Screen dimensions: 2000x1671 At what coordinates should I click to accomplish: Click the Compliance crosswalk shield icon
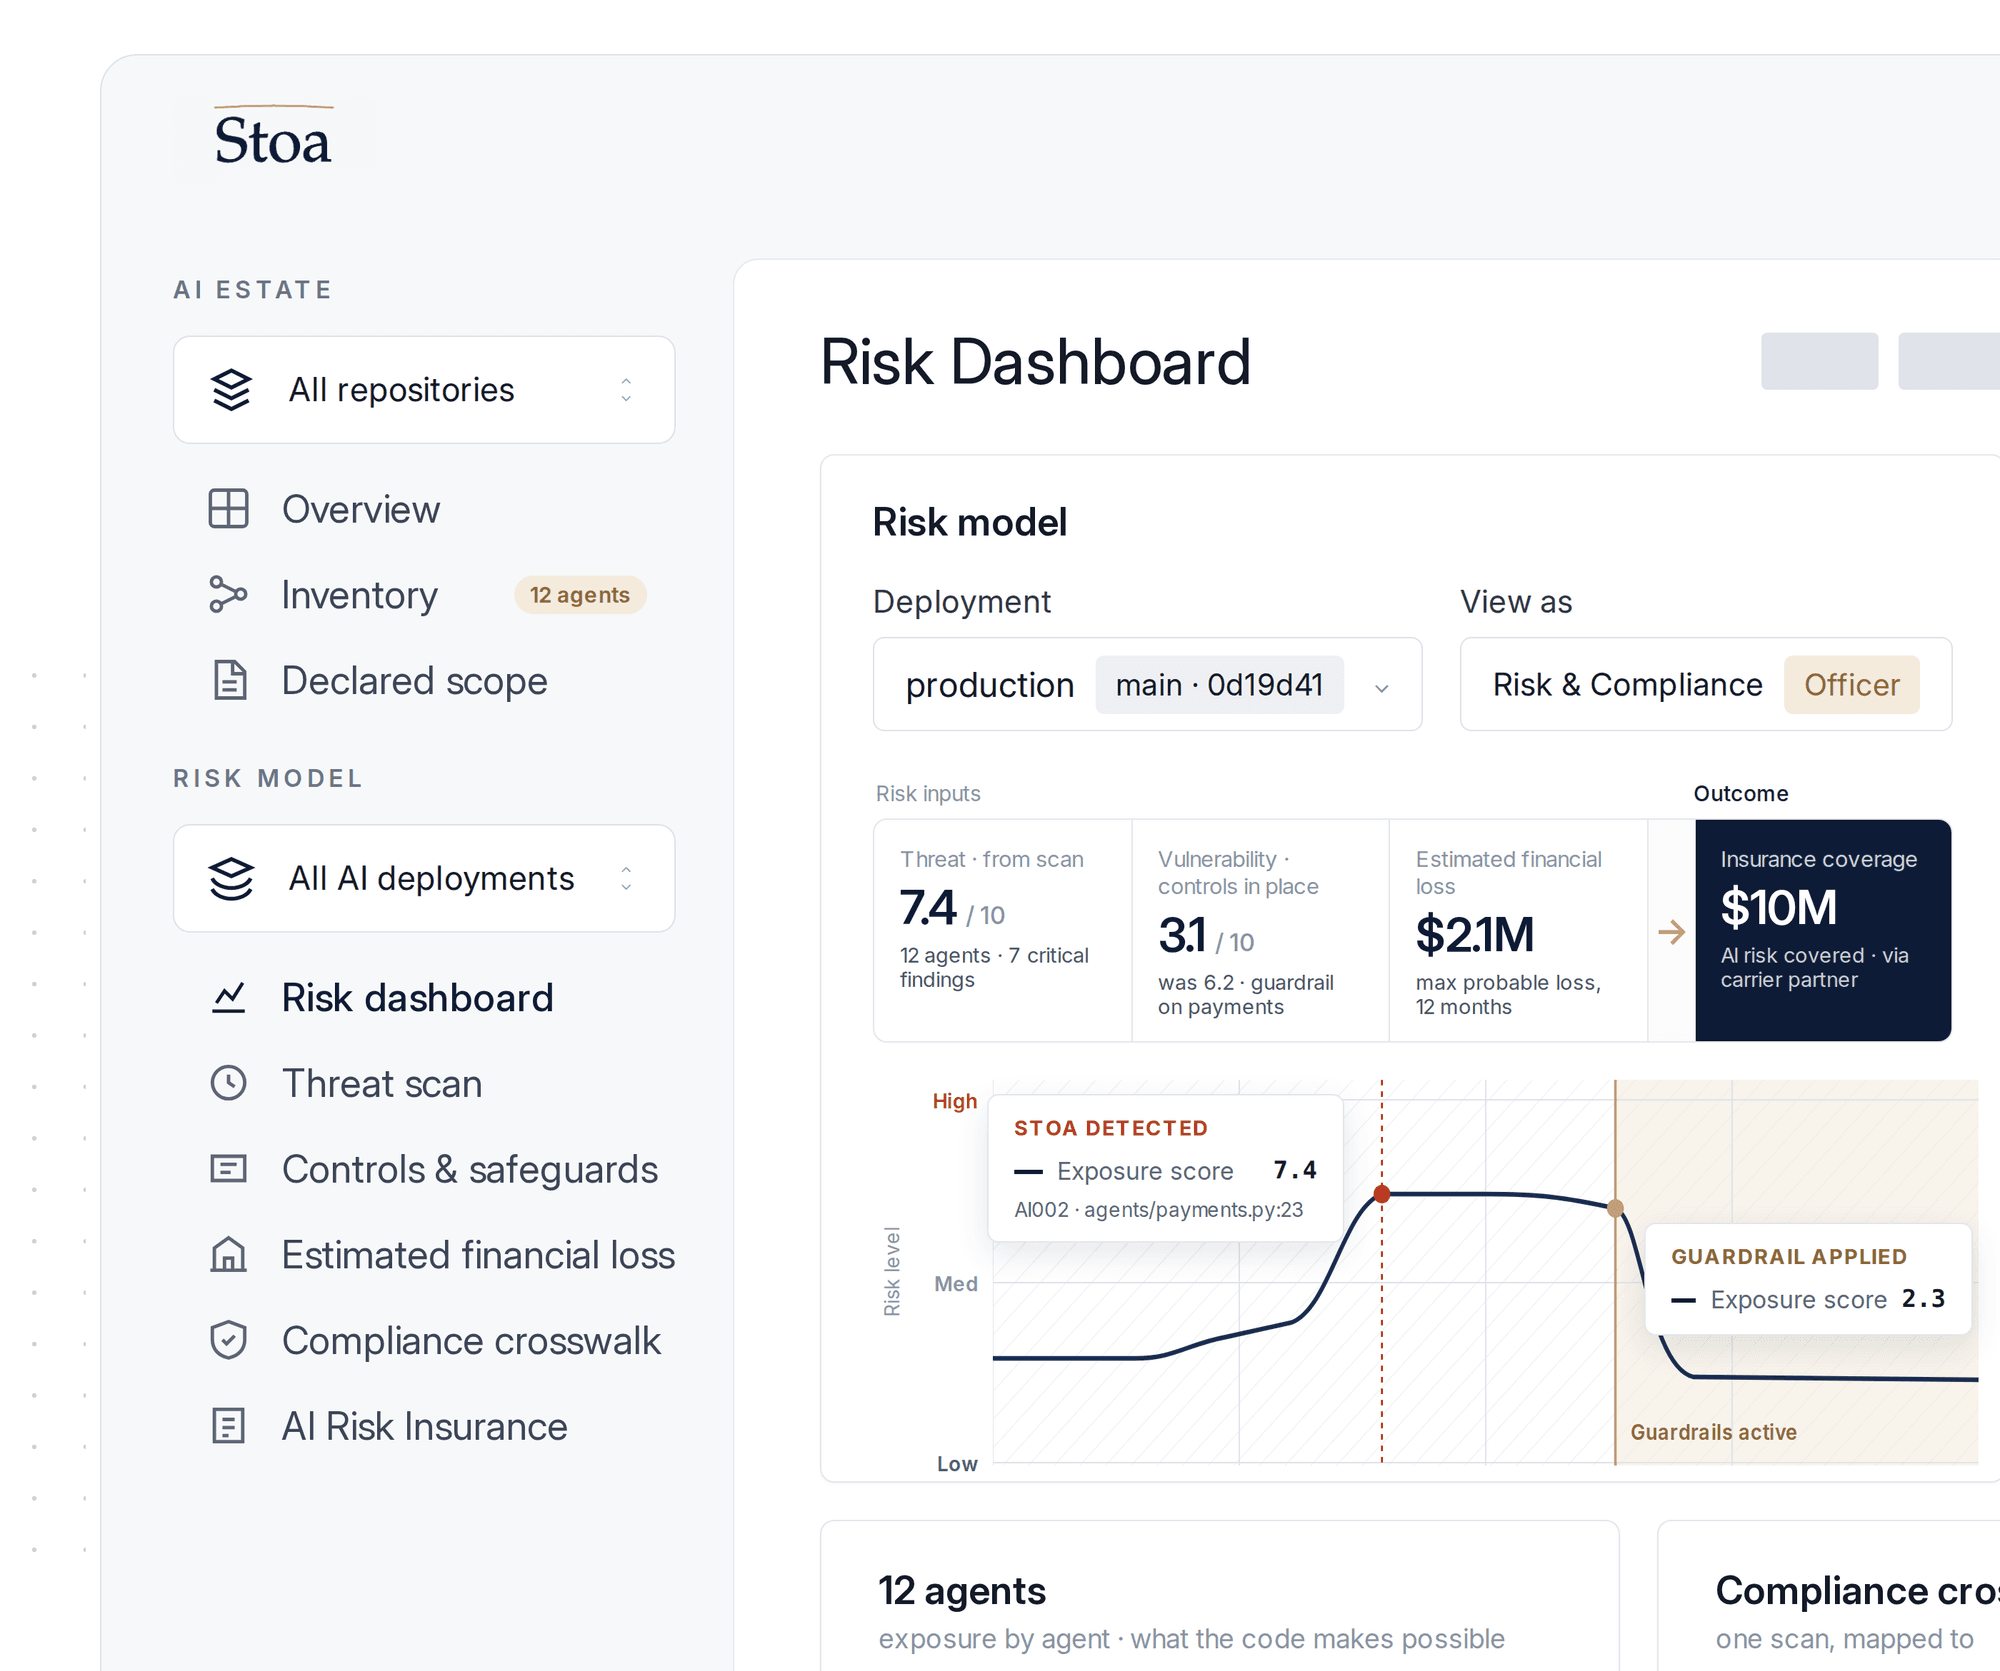pos(229,1340)
